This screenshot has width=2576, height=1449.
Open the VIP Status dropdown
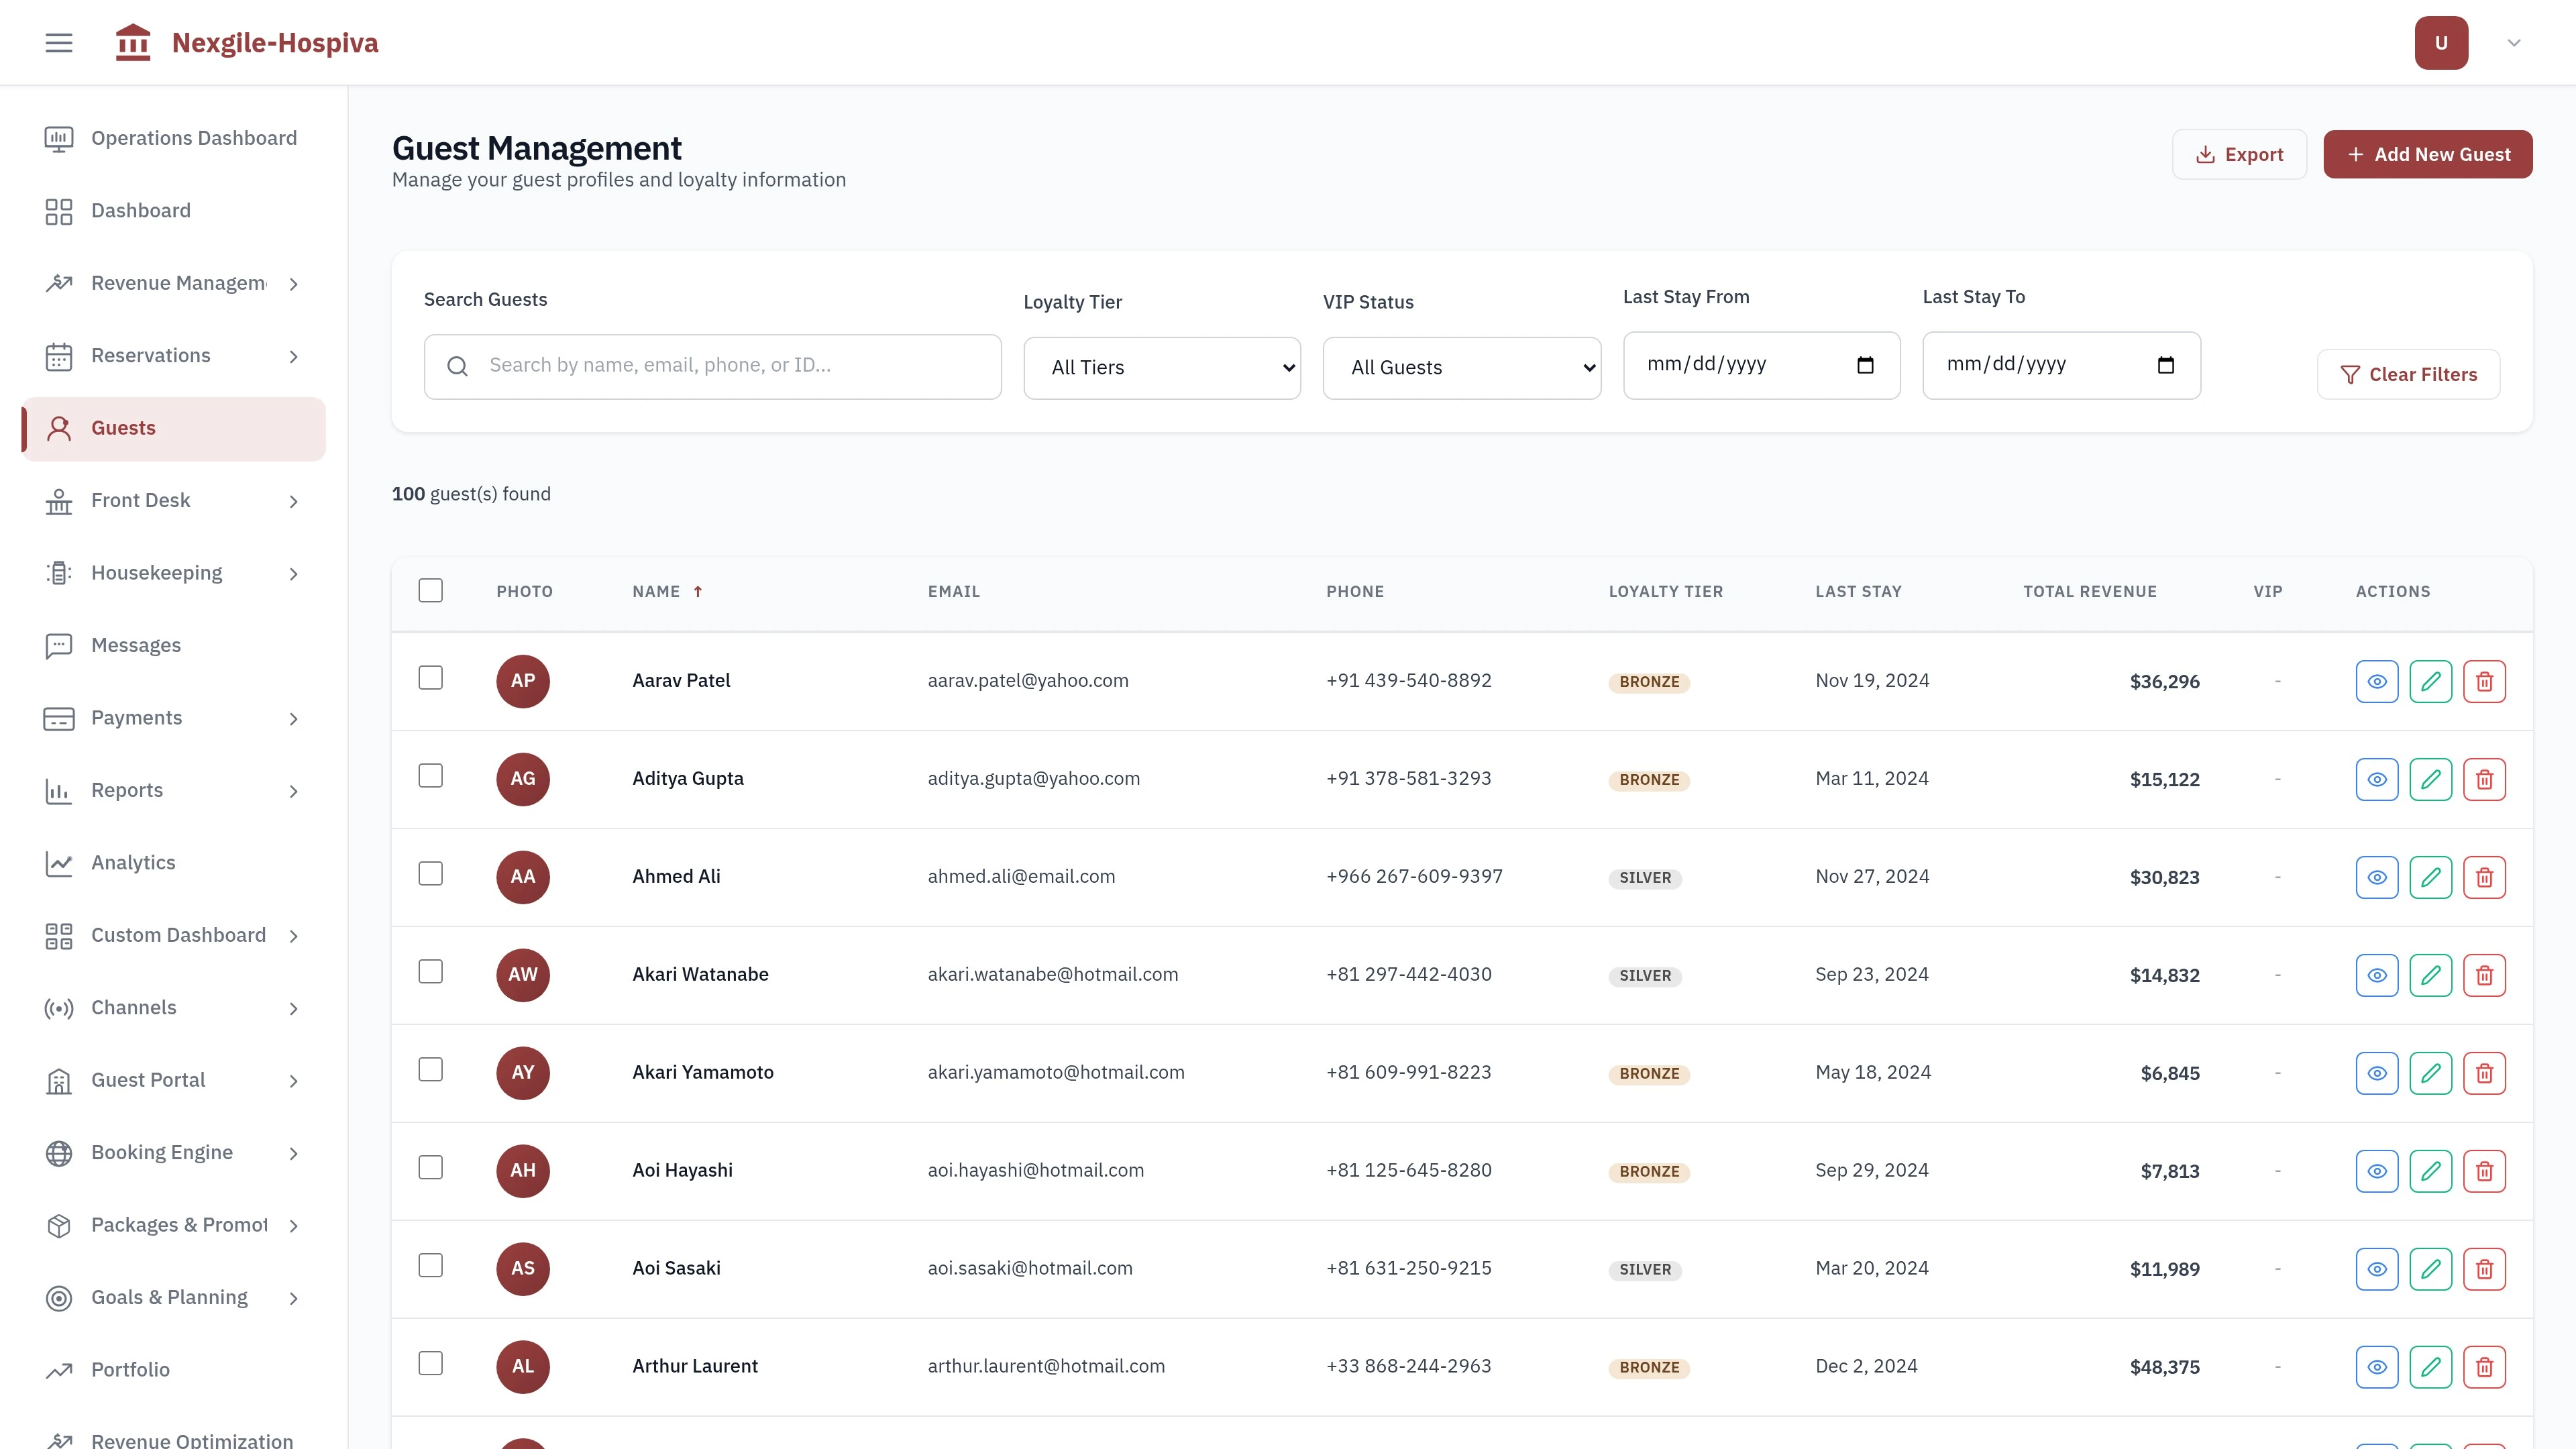coord(1461,367)
